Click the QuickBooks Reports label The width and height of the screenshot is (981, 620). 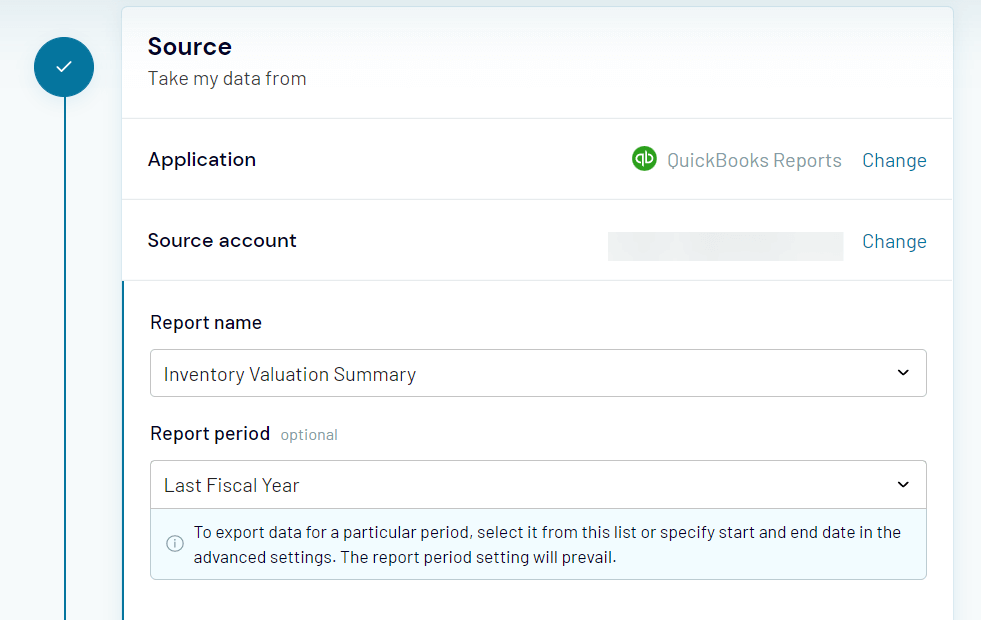(754, 160)
